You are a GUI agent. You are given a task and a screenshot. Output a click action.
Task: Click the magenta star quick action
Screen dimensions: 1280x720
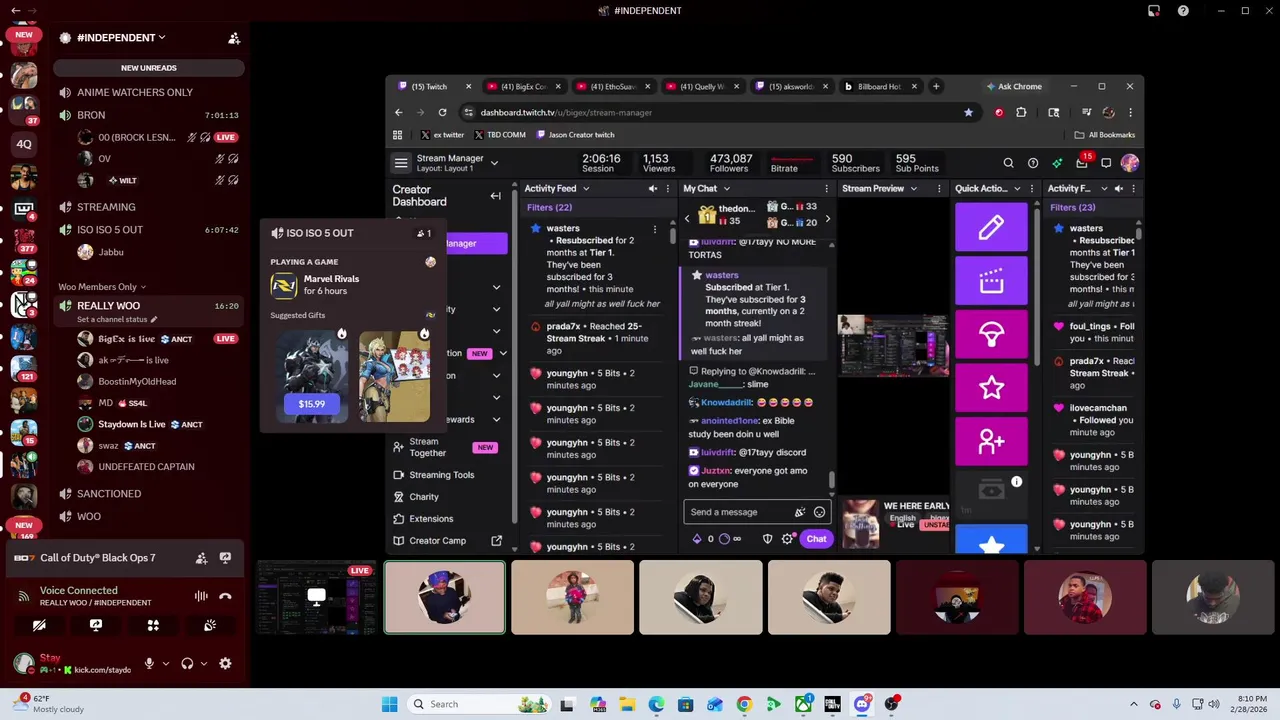991,388
